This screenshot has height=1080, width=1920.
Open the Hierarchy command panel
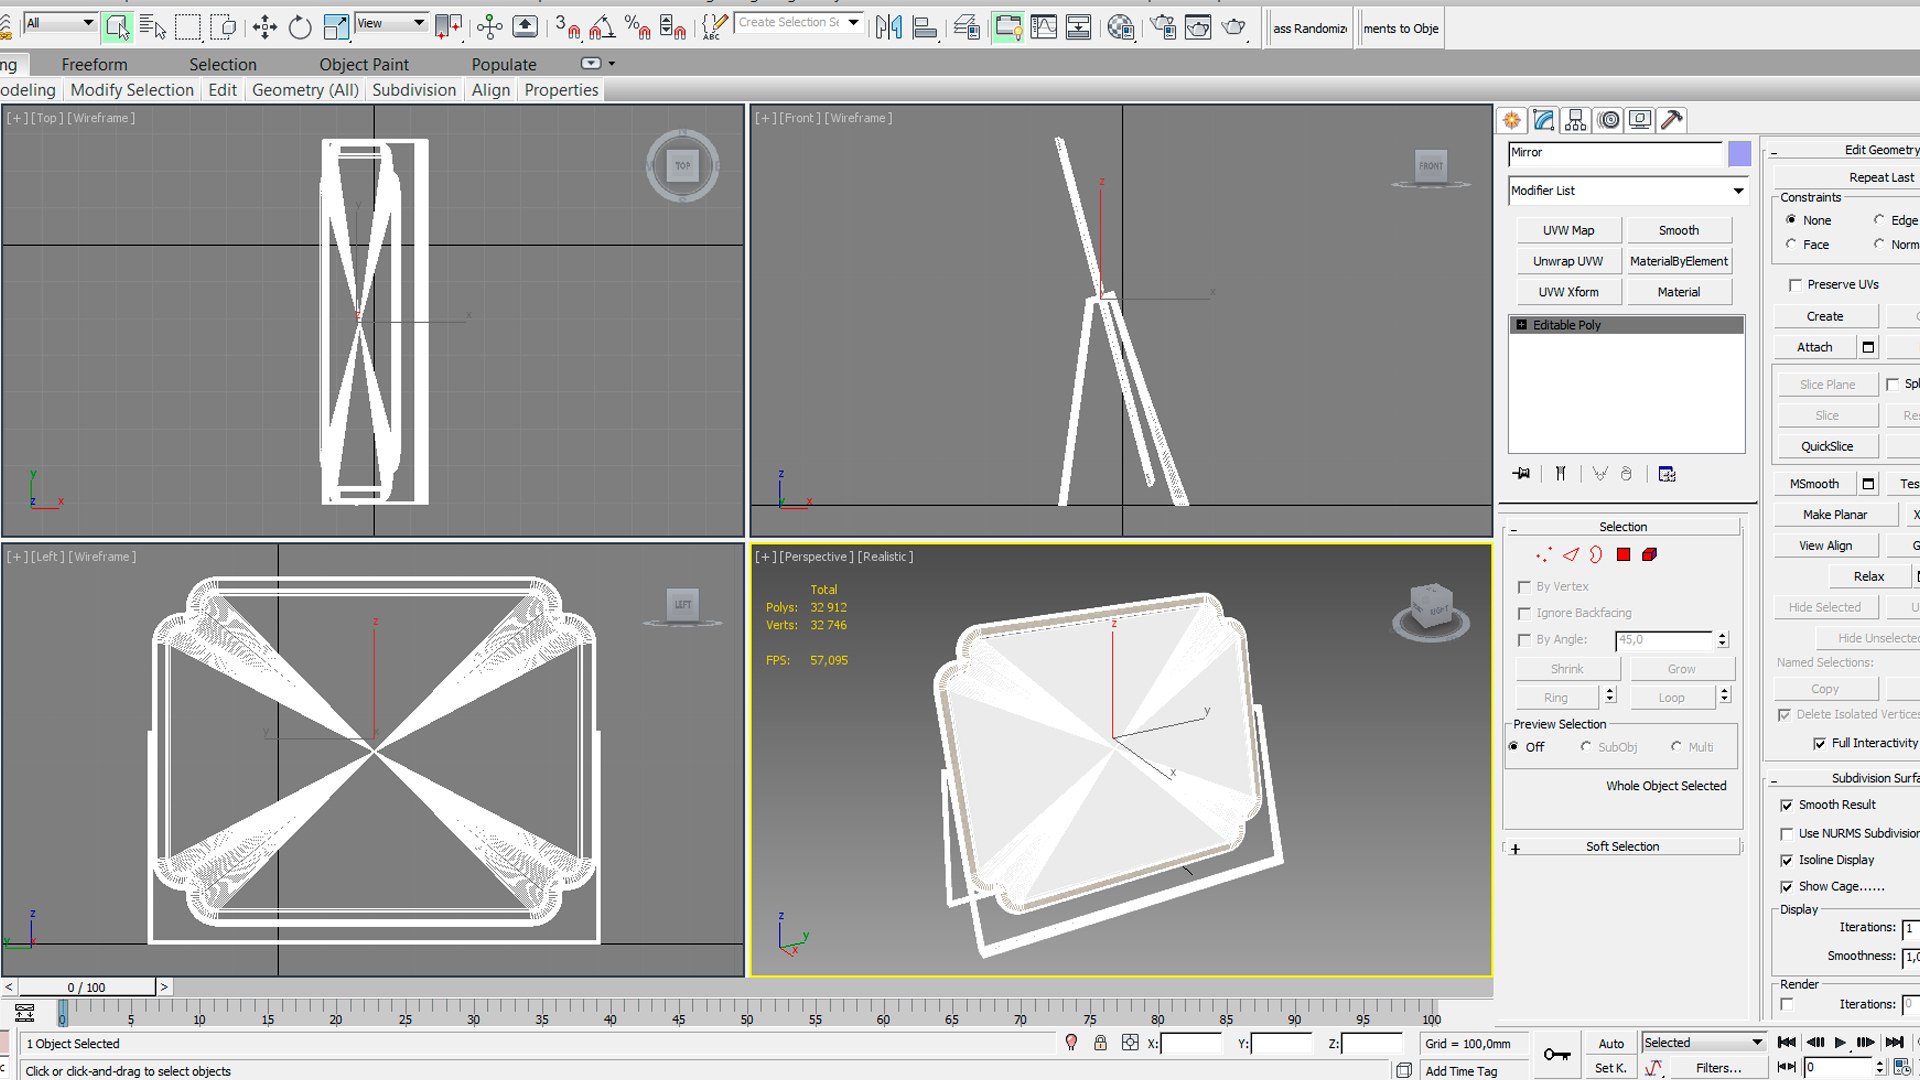click(x=1576, y=120)
